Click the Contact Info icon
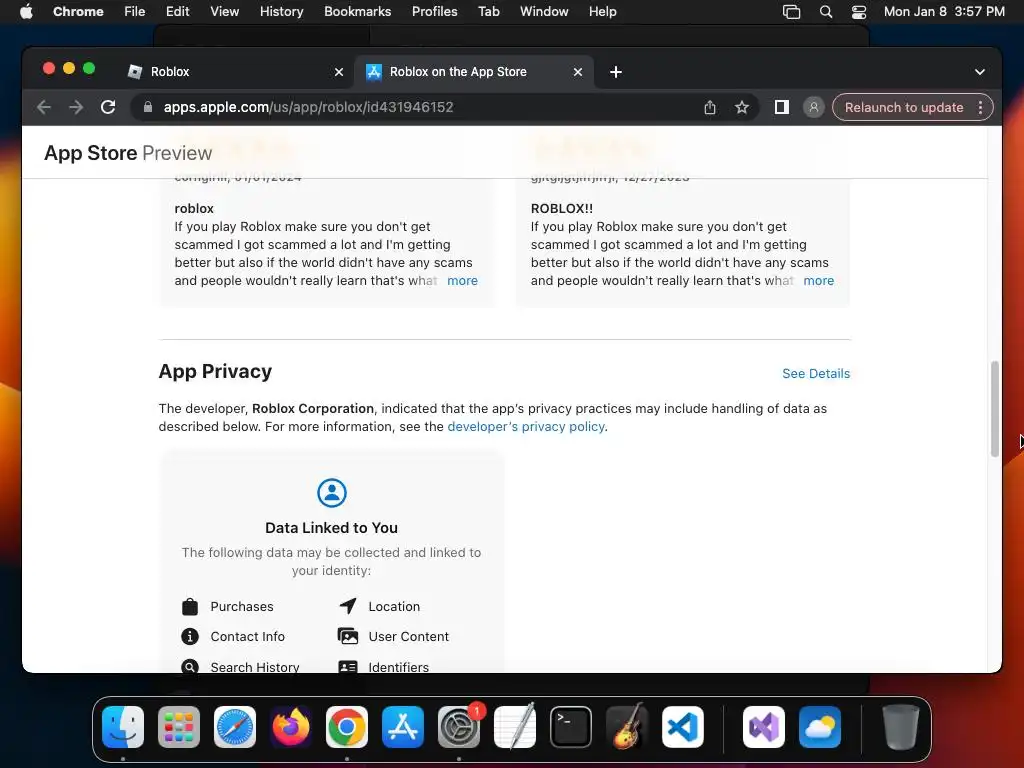This screenshot has width=1024, height=768. [x=190, y=636]
